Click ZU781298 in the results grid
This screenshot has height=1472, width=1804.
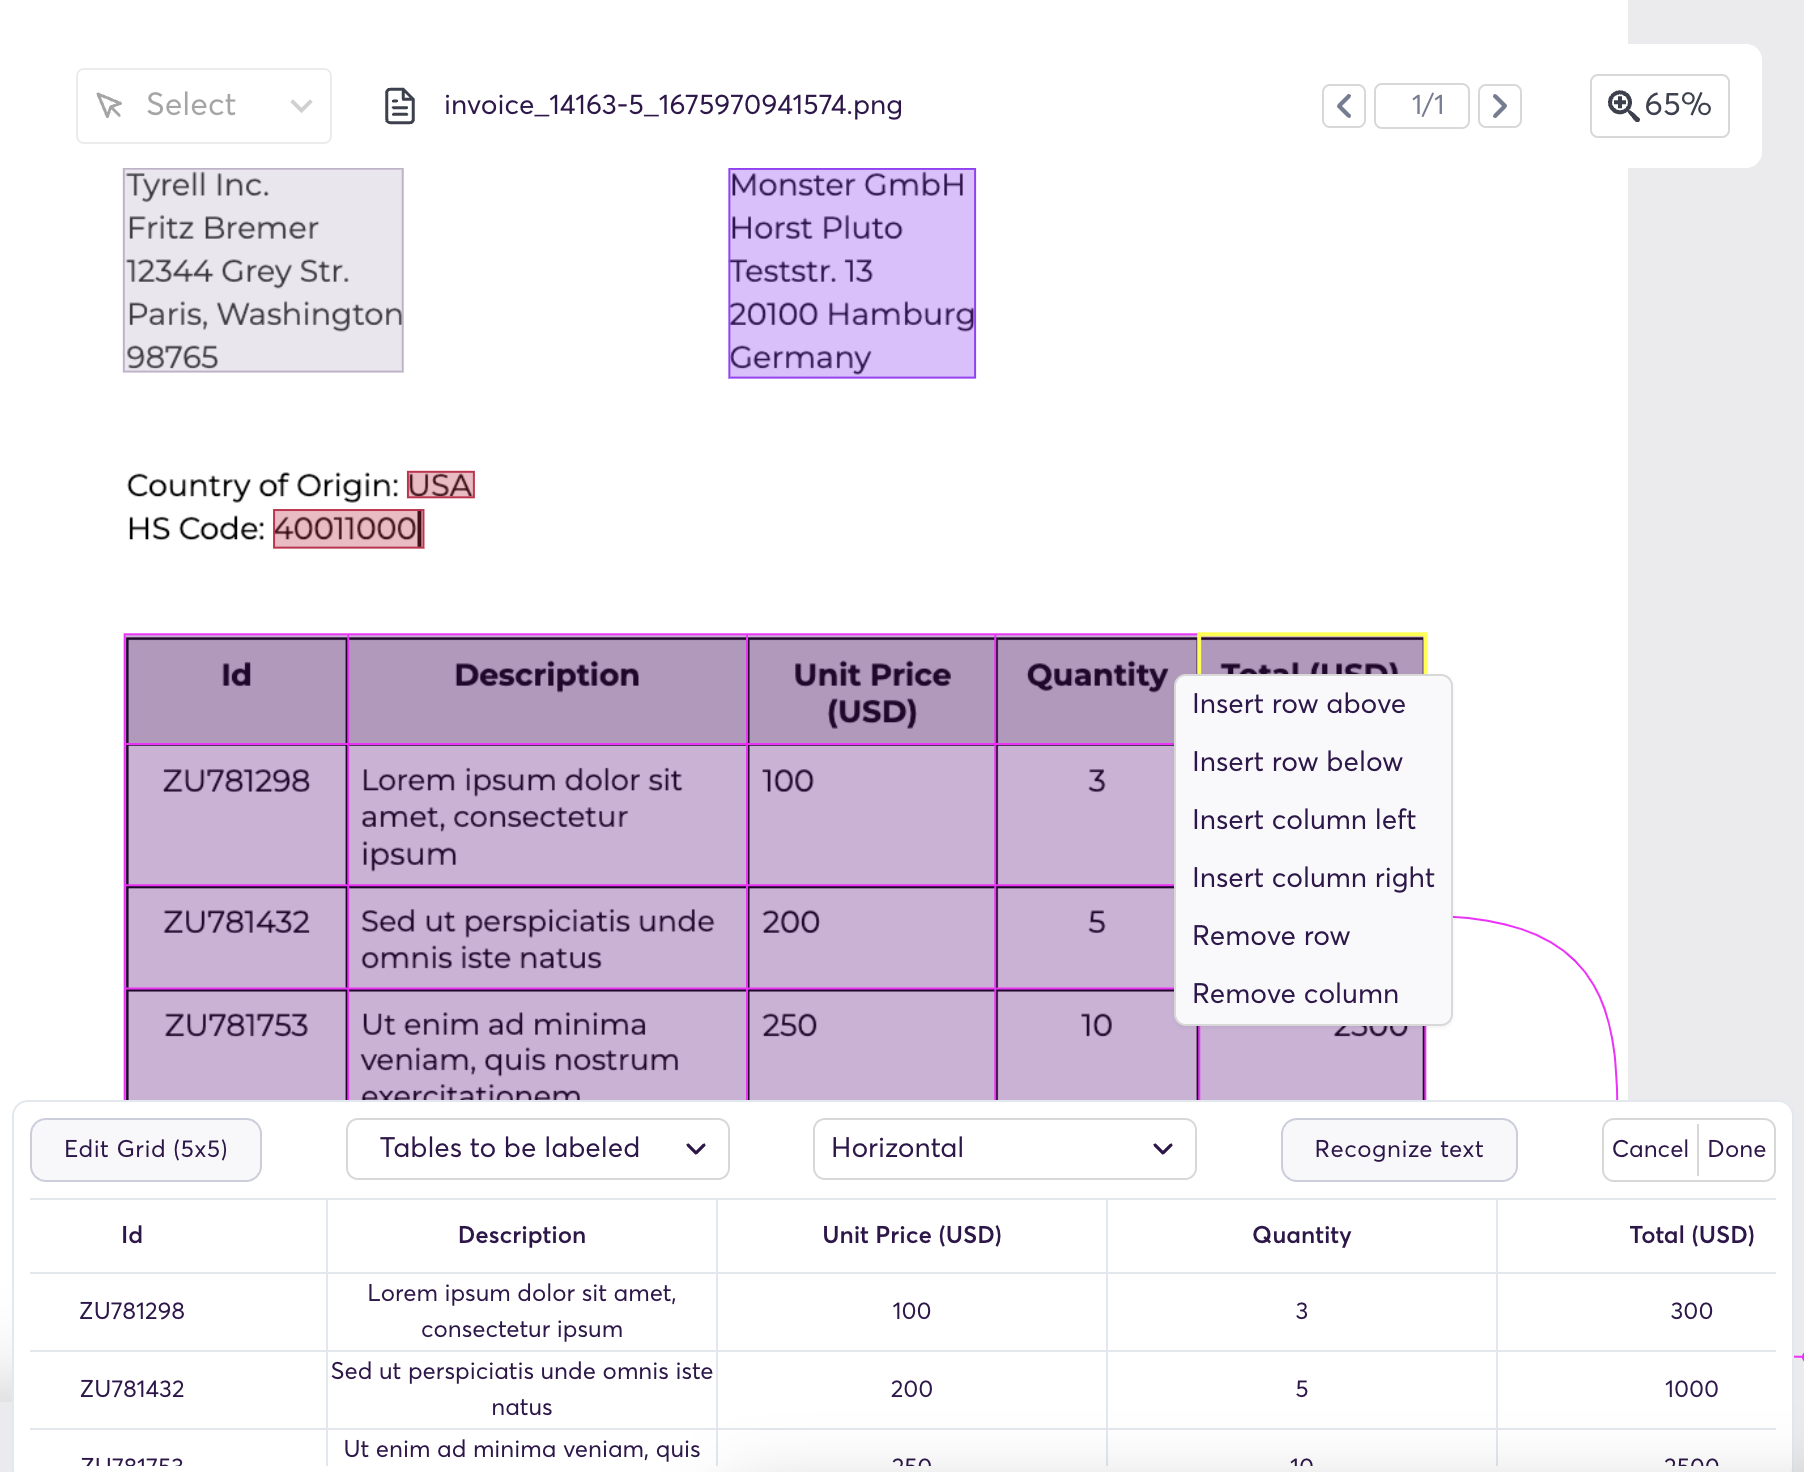click(132, 1311)
